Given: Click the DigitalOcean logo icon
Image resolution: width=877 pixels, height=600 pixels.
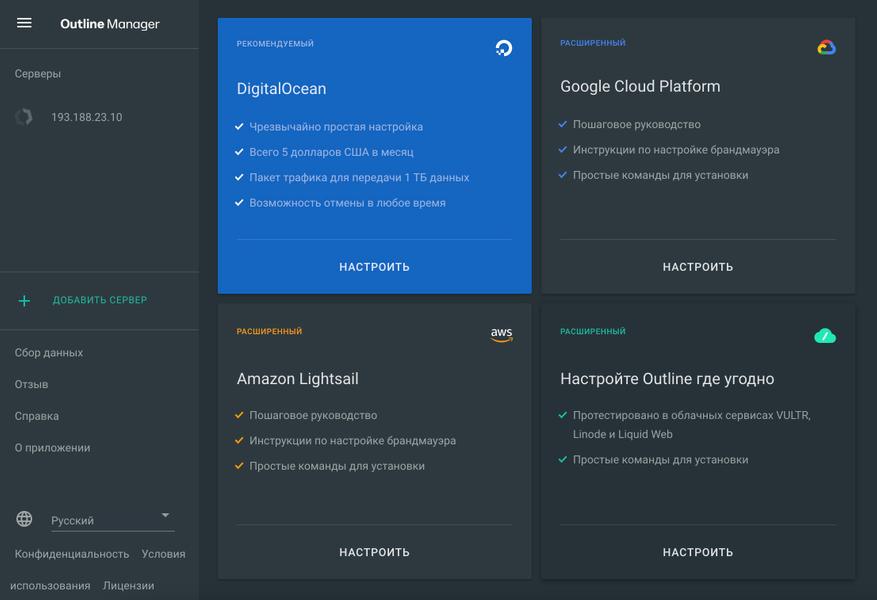Looking at the screenshot, I should pos(504,48).
